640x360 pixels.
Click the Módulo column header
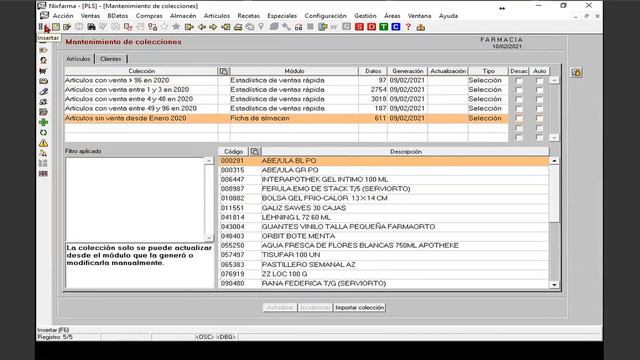point(294,71)
